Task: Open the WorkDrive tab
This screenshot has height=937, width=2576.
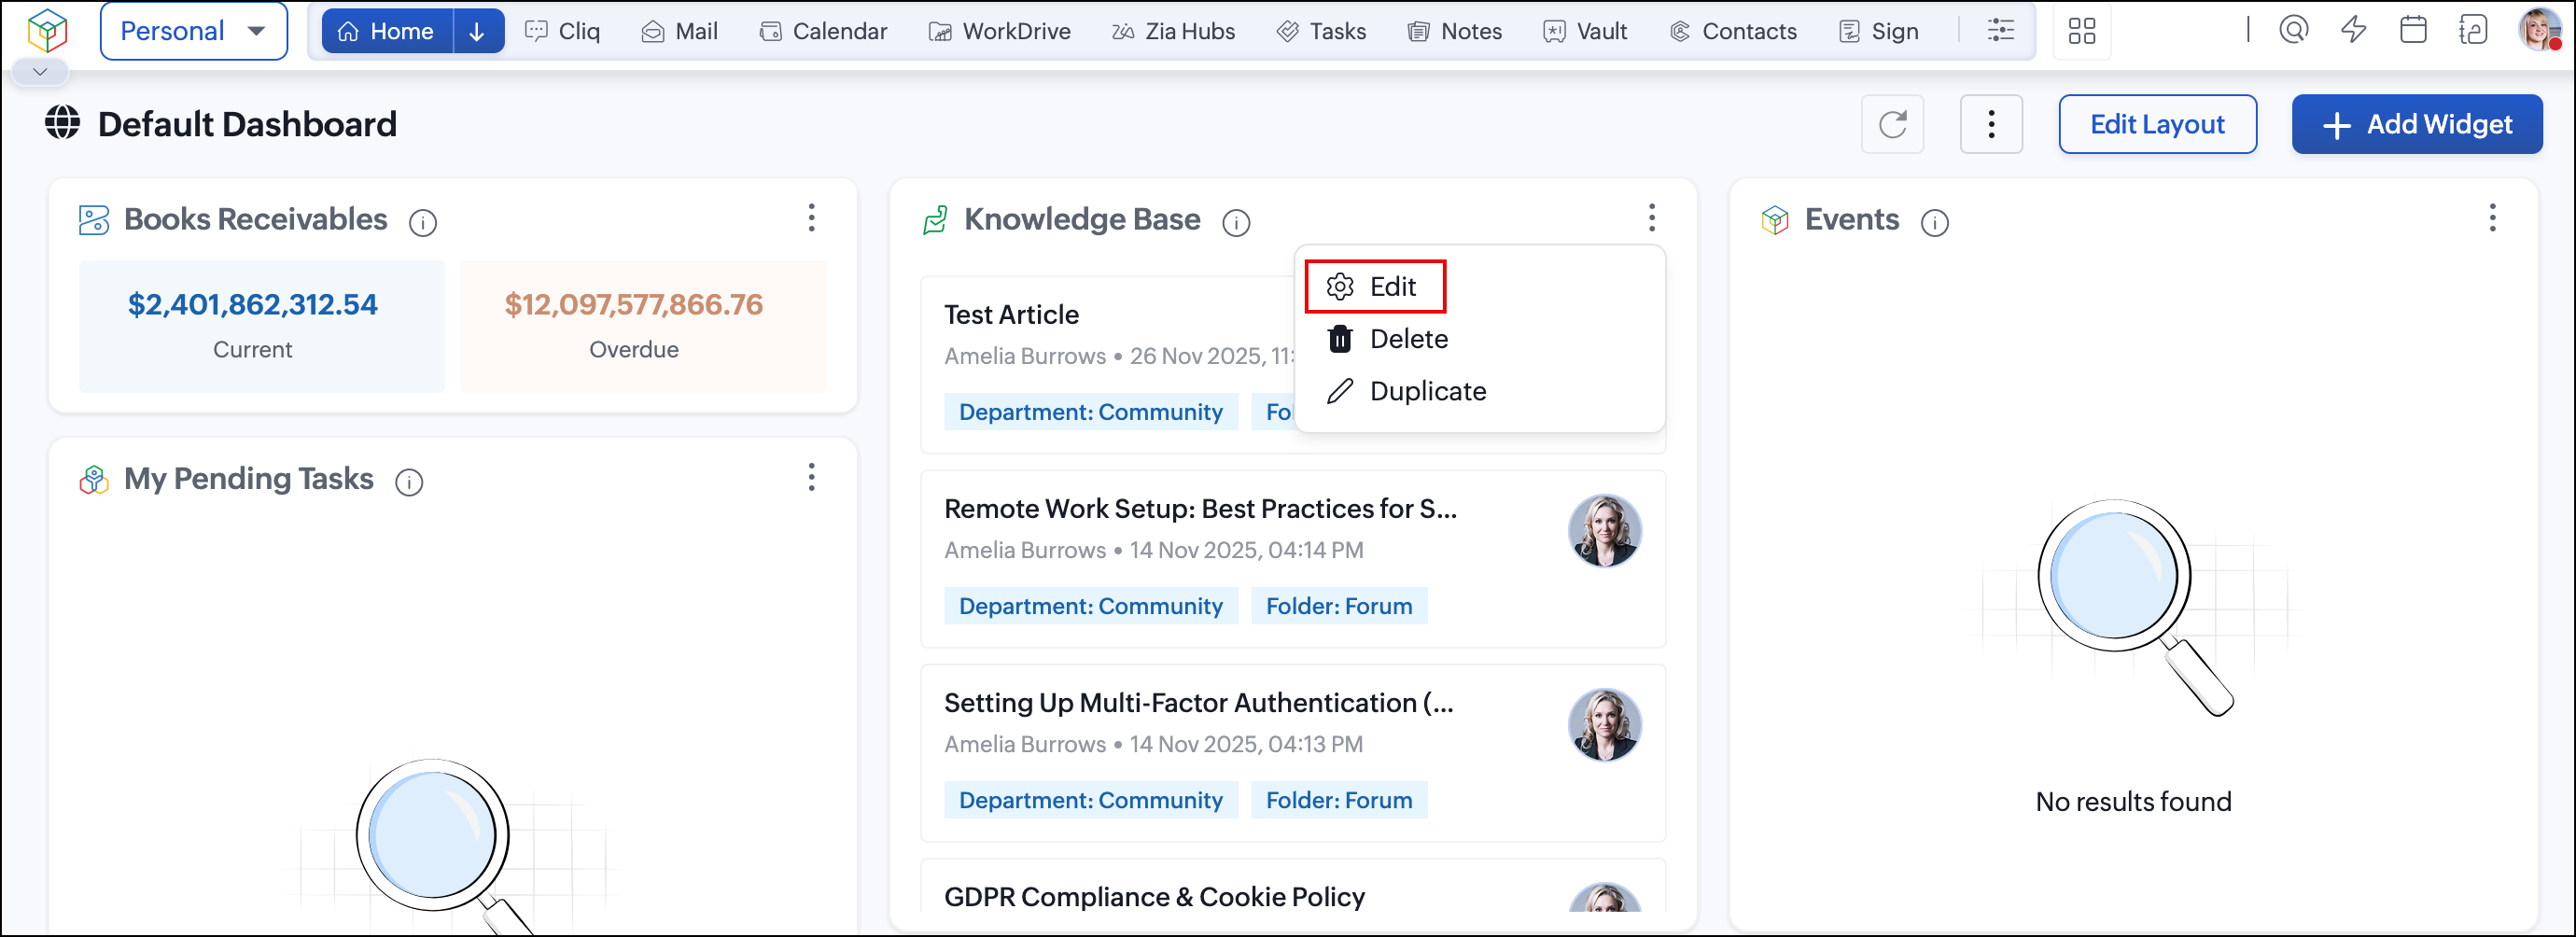Action: 1000,31
